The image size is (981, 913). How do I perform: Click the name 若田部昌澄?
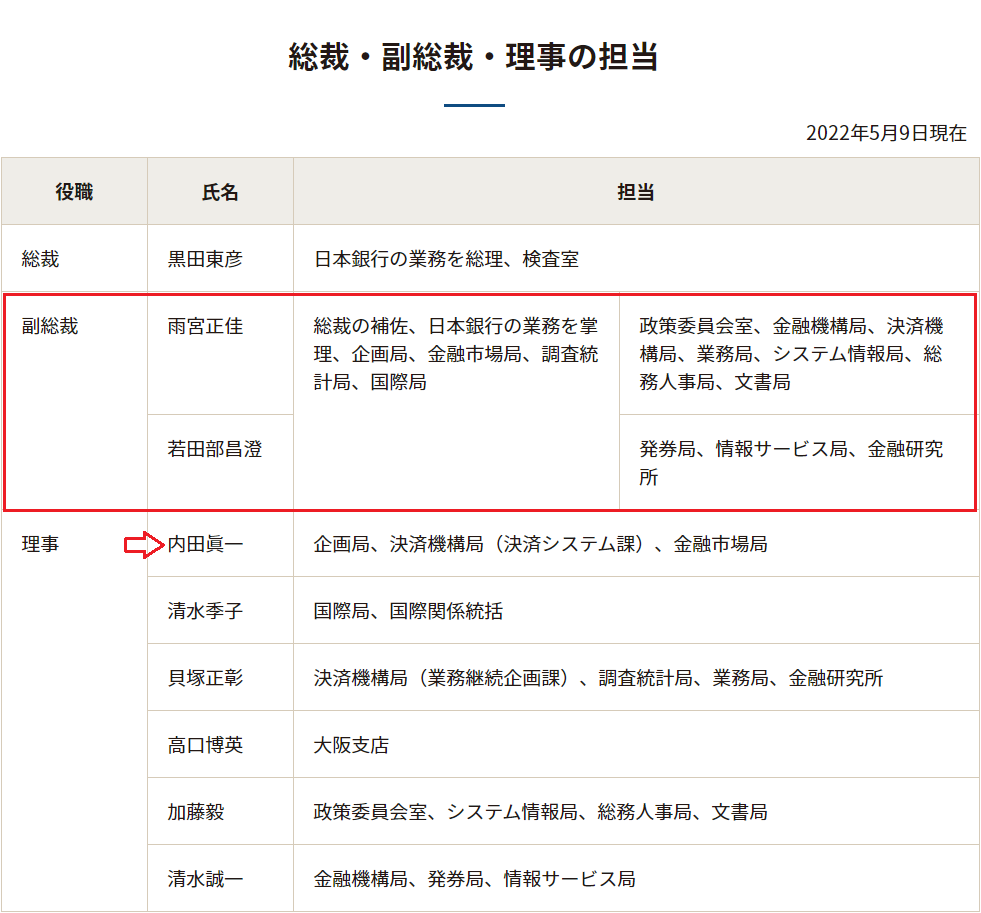click(215, 449)
